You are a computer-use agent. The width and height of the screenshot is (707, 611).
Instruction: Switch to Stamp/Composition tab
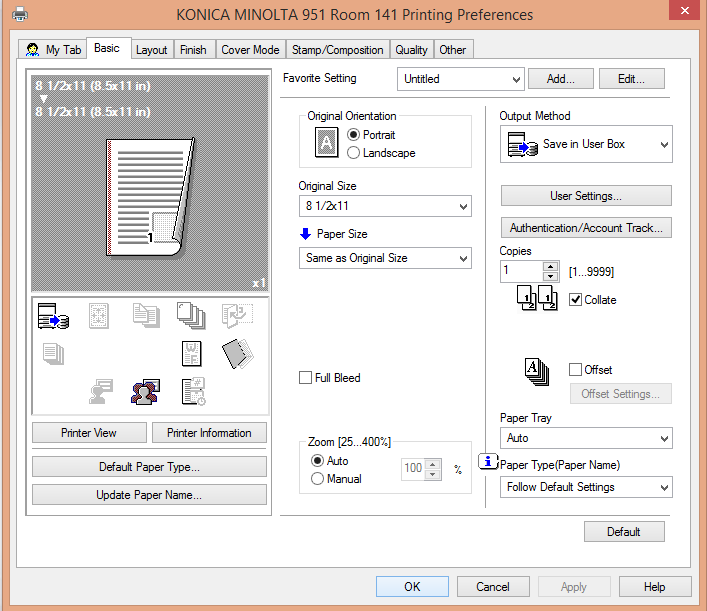click(337, 50)
